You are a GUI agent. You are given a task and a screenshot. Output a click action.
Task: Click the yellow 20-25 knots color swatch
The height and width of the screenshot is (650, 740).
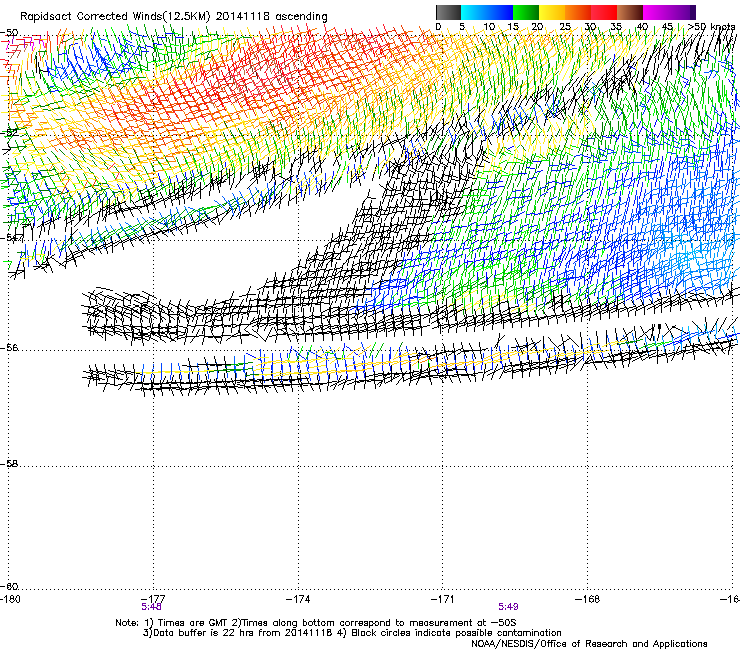coord(552,12)
